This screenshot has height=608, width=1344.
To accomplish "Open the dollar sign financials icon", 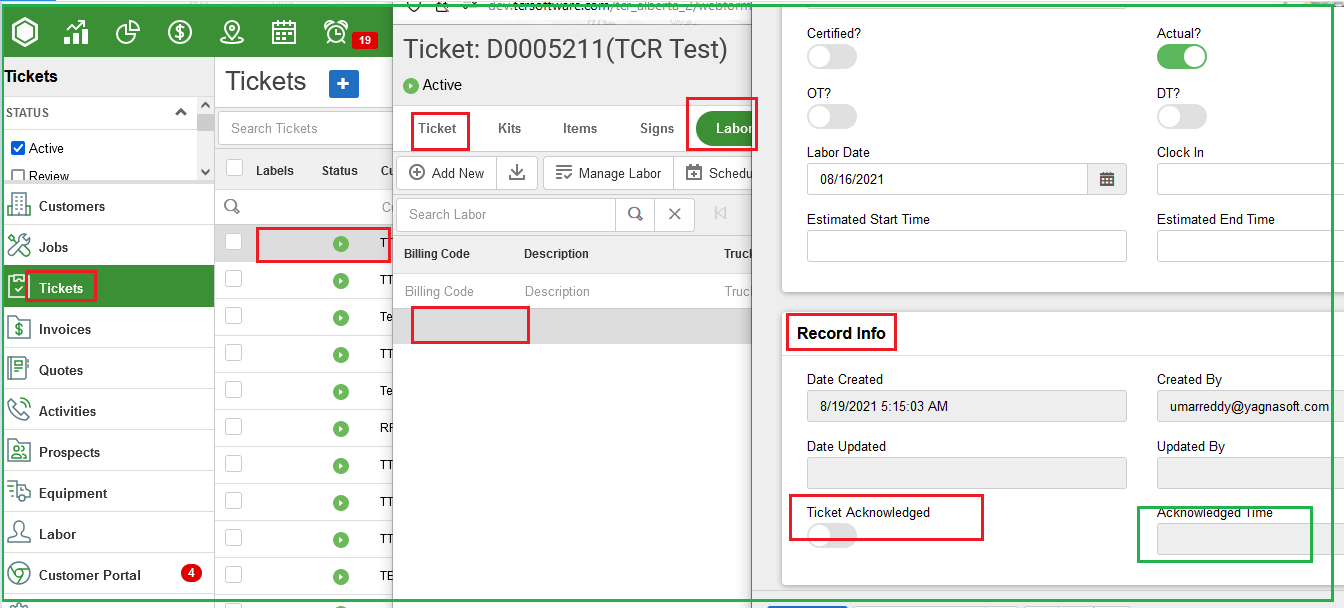I will [180, 32].
